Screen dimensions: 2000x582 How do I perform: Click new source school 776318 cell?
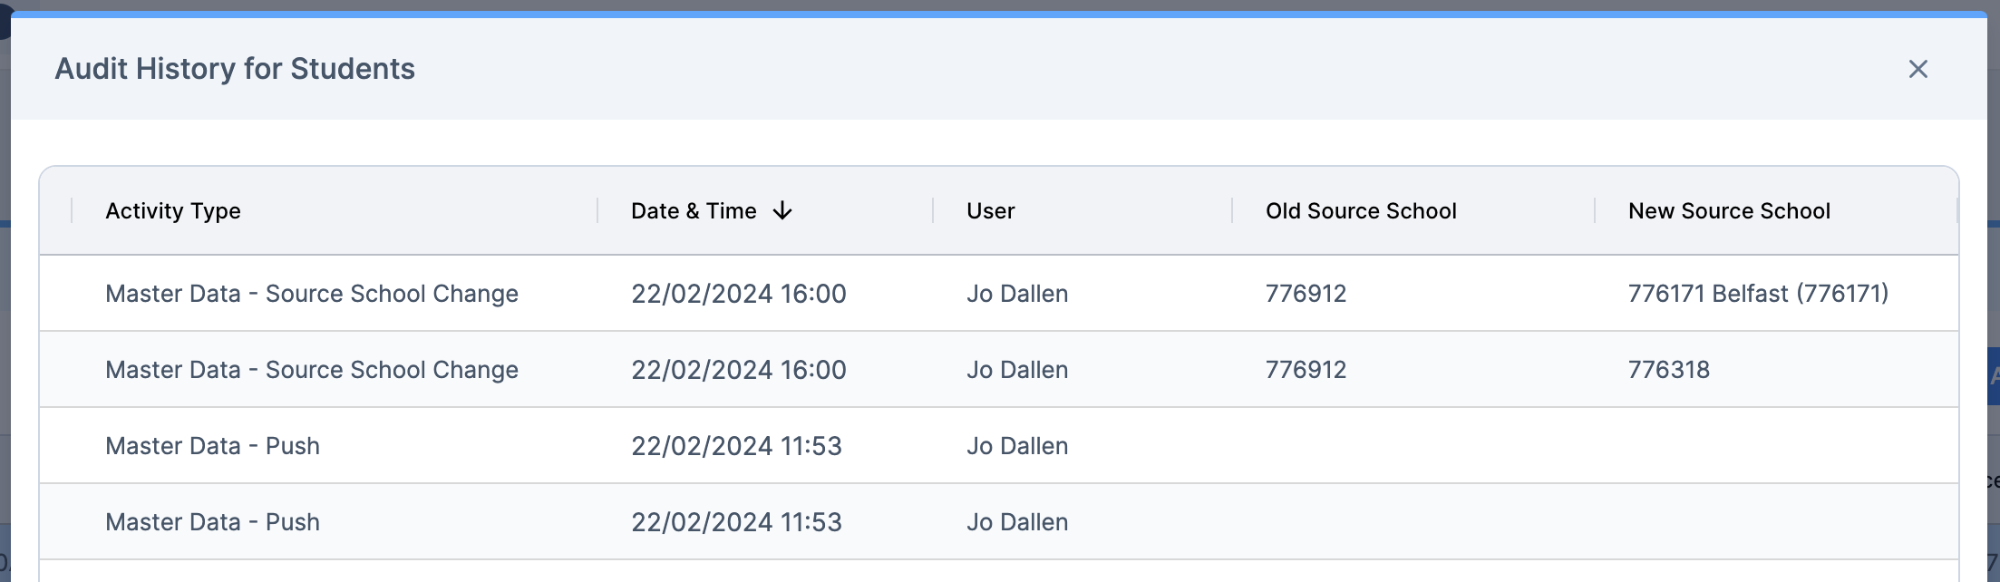[1668, 369]
